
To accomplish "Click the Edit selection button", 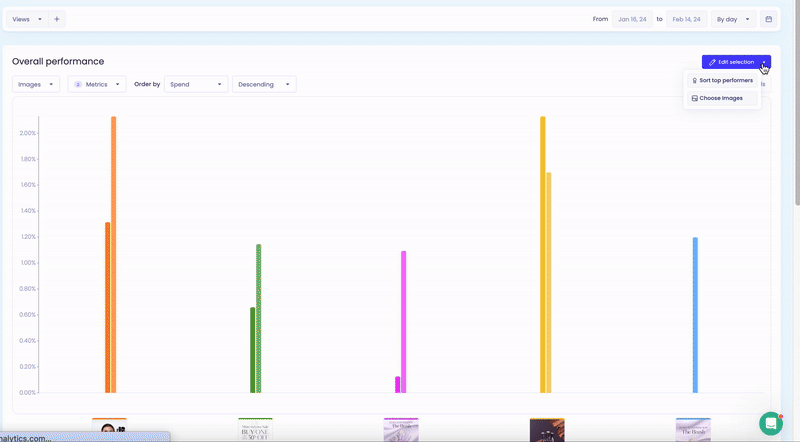I will pyautogui.click(x=731, y=62).
